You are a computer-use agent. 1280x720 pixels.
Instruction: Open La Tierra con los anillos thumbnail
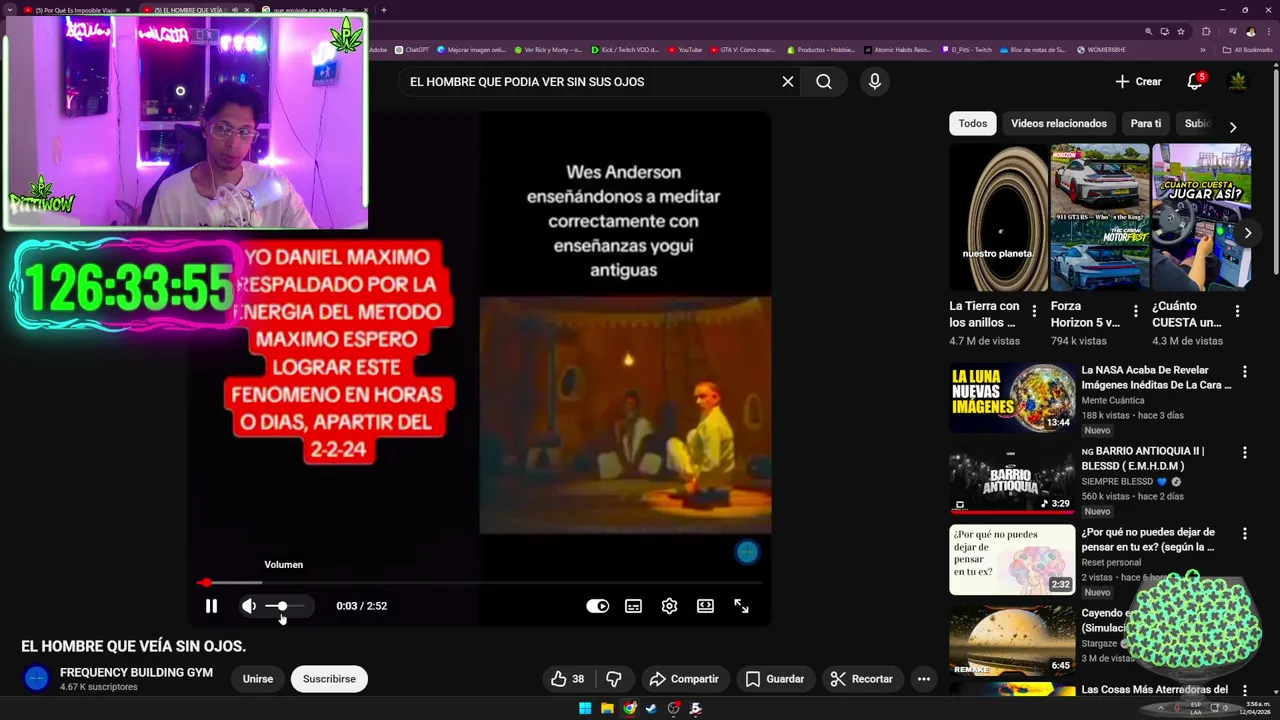[998, 217]
